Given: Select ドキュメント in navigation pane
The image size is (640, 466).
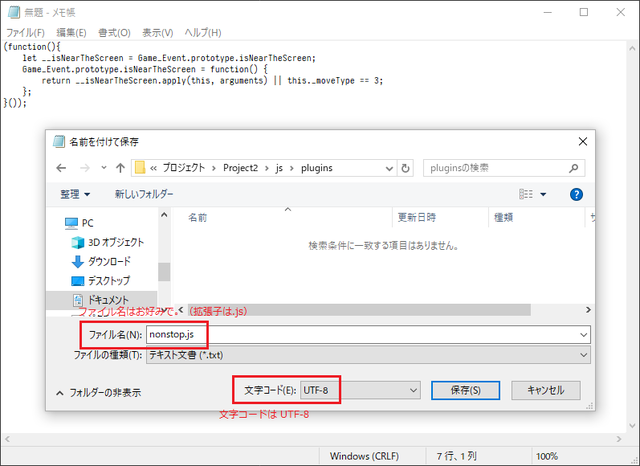Looking at the screenshot, I should (100, 300).
